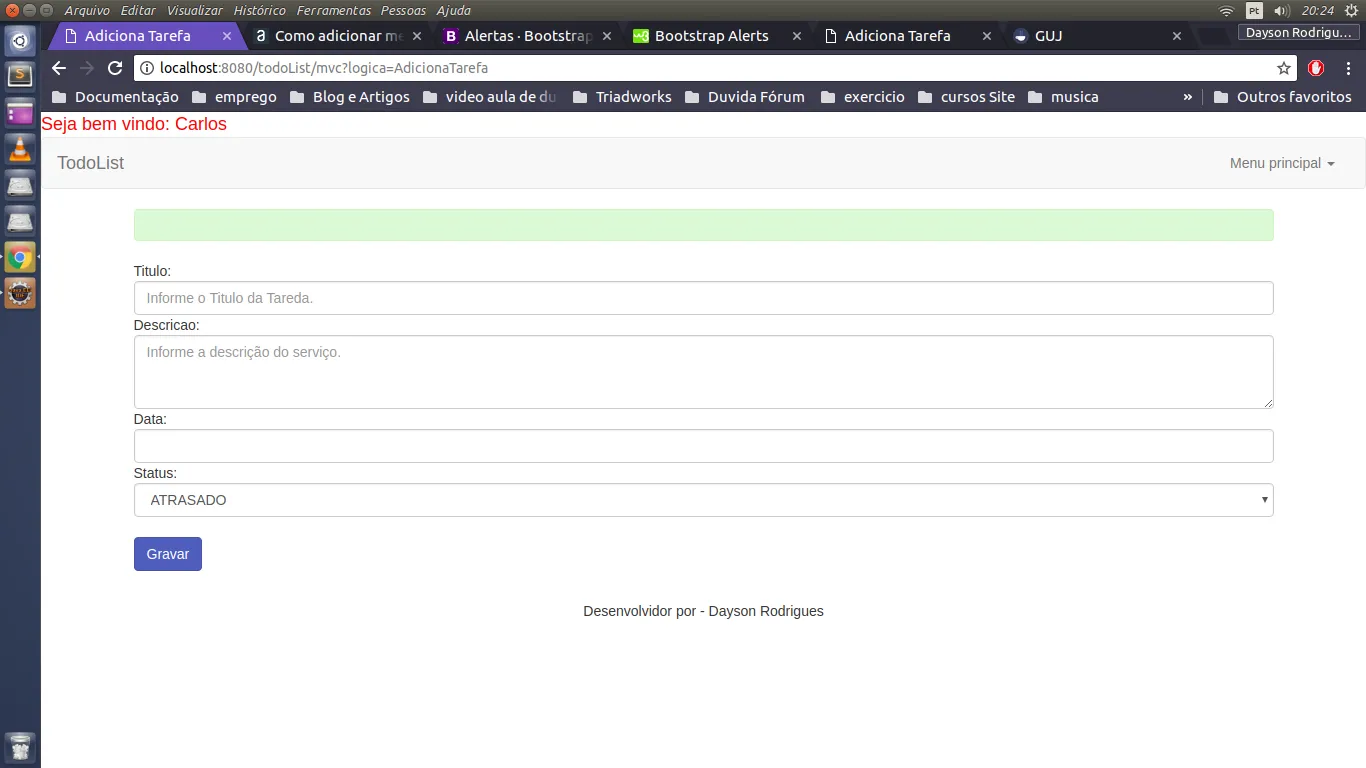Close the Bootstrap Alerts tab
This screenshot has height=768, width=1366.
(x=797, y=36)
